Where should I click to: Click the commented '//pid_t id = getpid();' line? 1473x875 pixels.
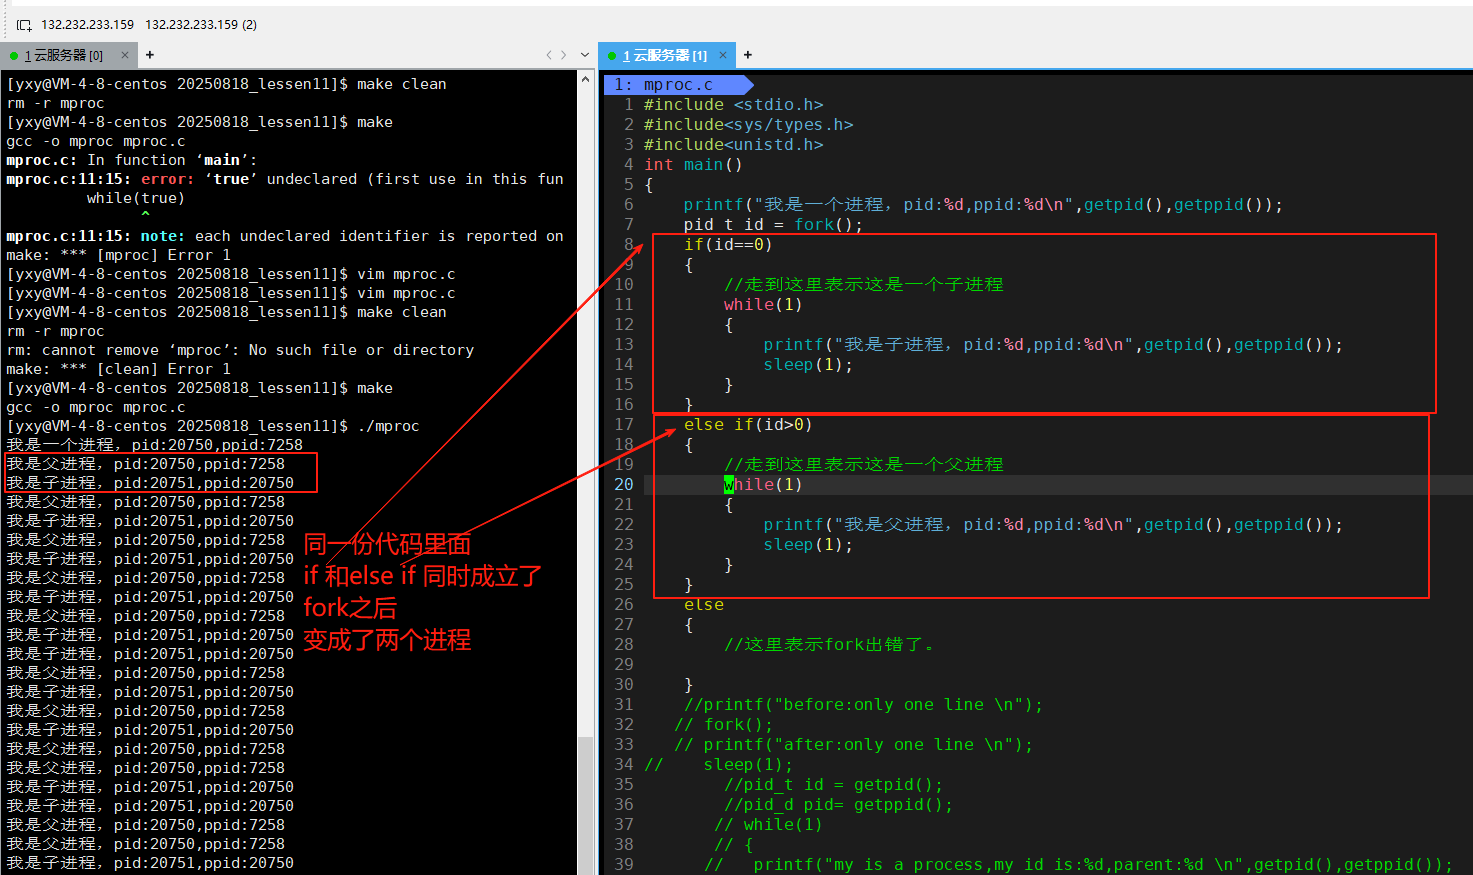coord(833,785)
